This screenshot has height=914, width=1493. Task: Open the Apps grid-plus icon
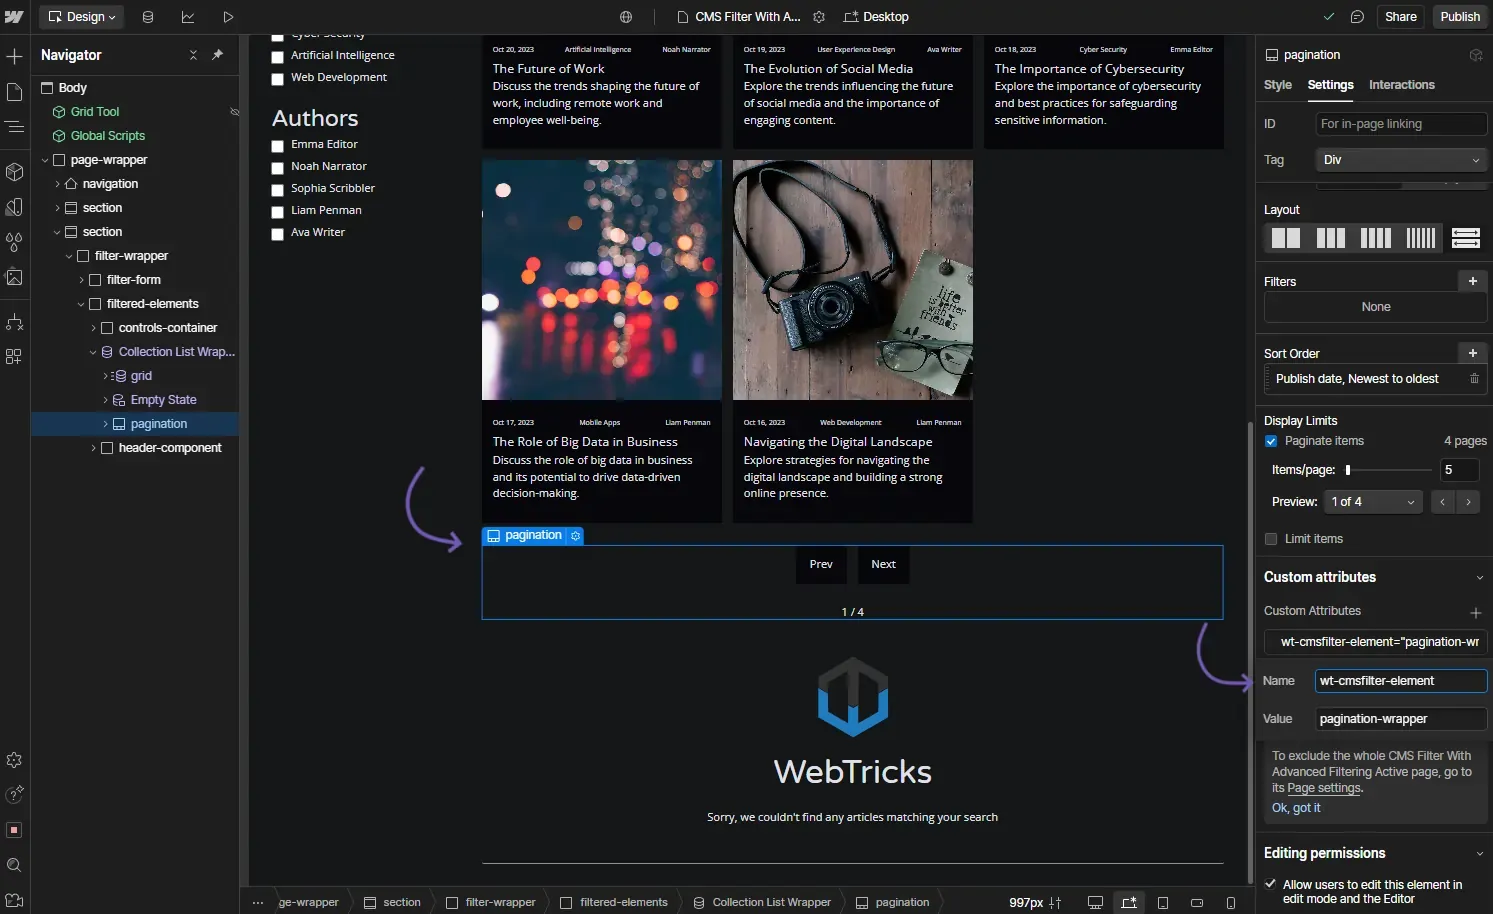point(14,357)
